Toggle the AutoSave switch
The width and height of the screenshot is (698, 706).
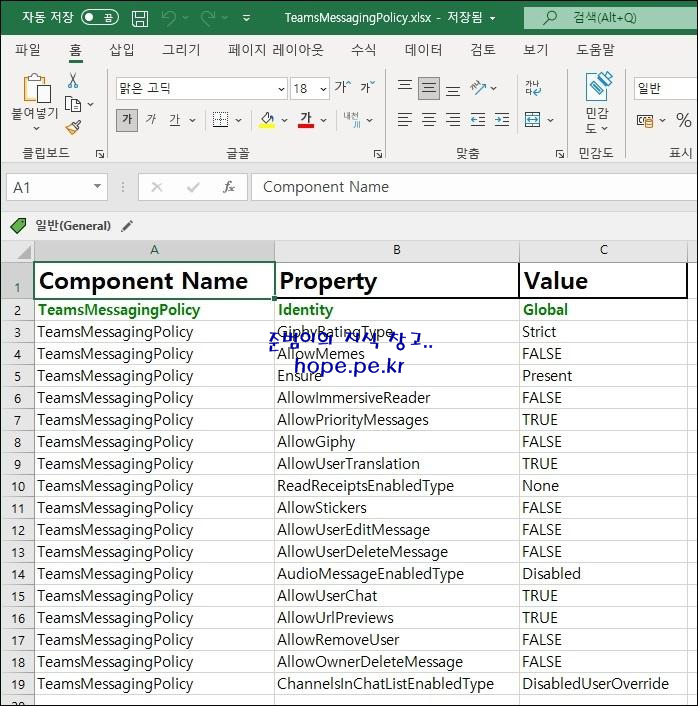(100, 18)
